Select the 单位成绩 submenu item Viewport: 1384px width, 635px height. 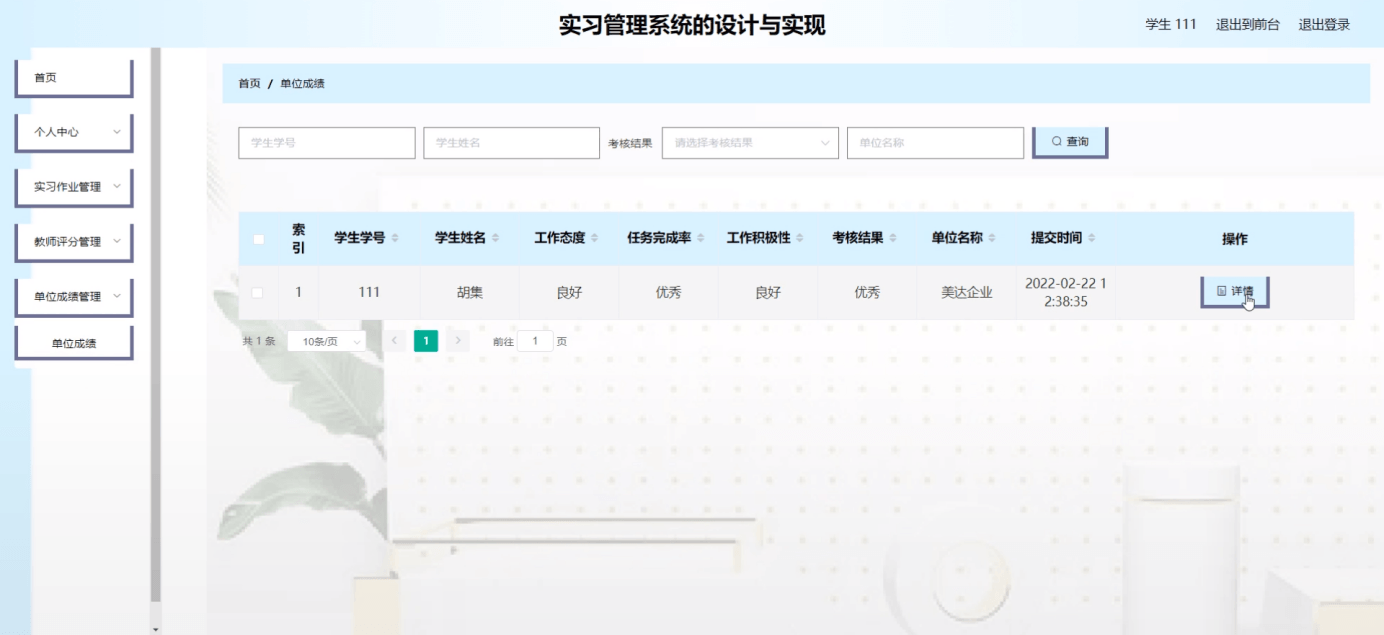74,343
